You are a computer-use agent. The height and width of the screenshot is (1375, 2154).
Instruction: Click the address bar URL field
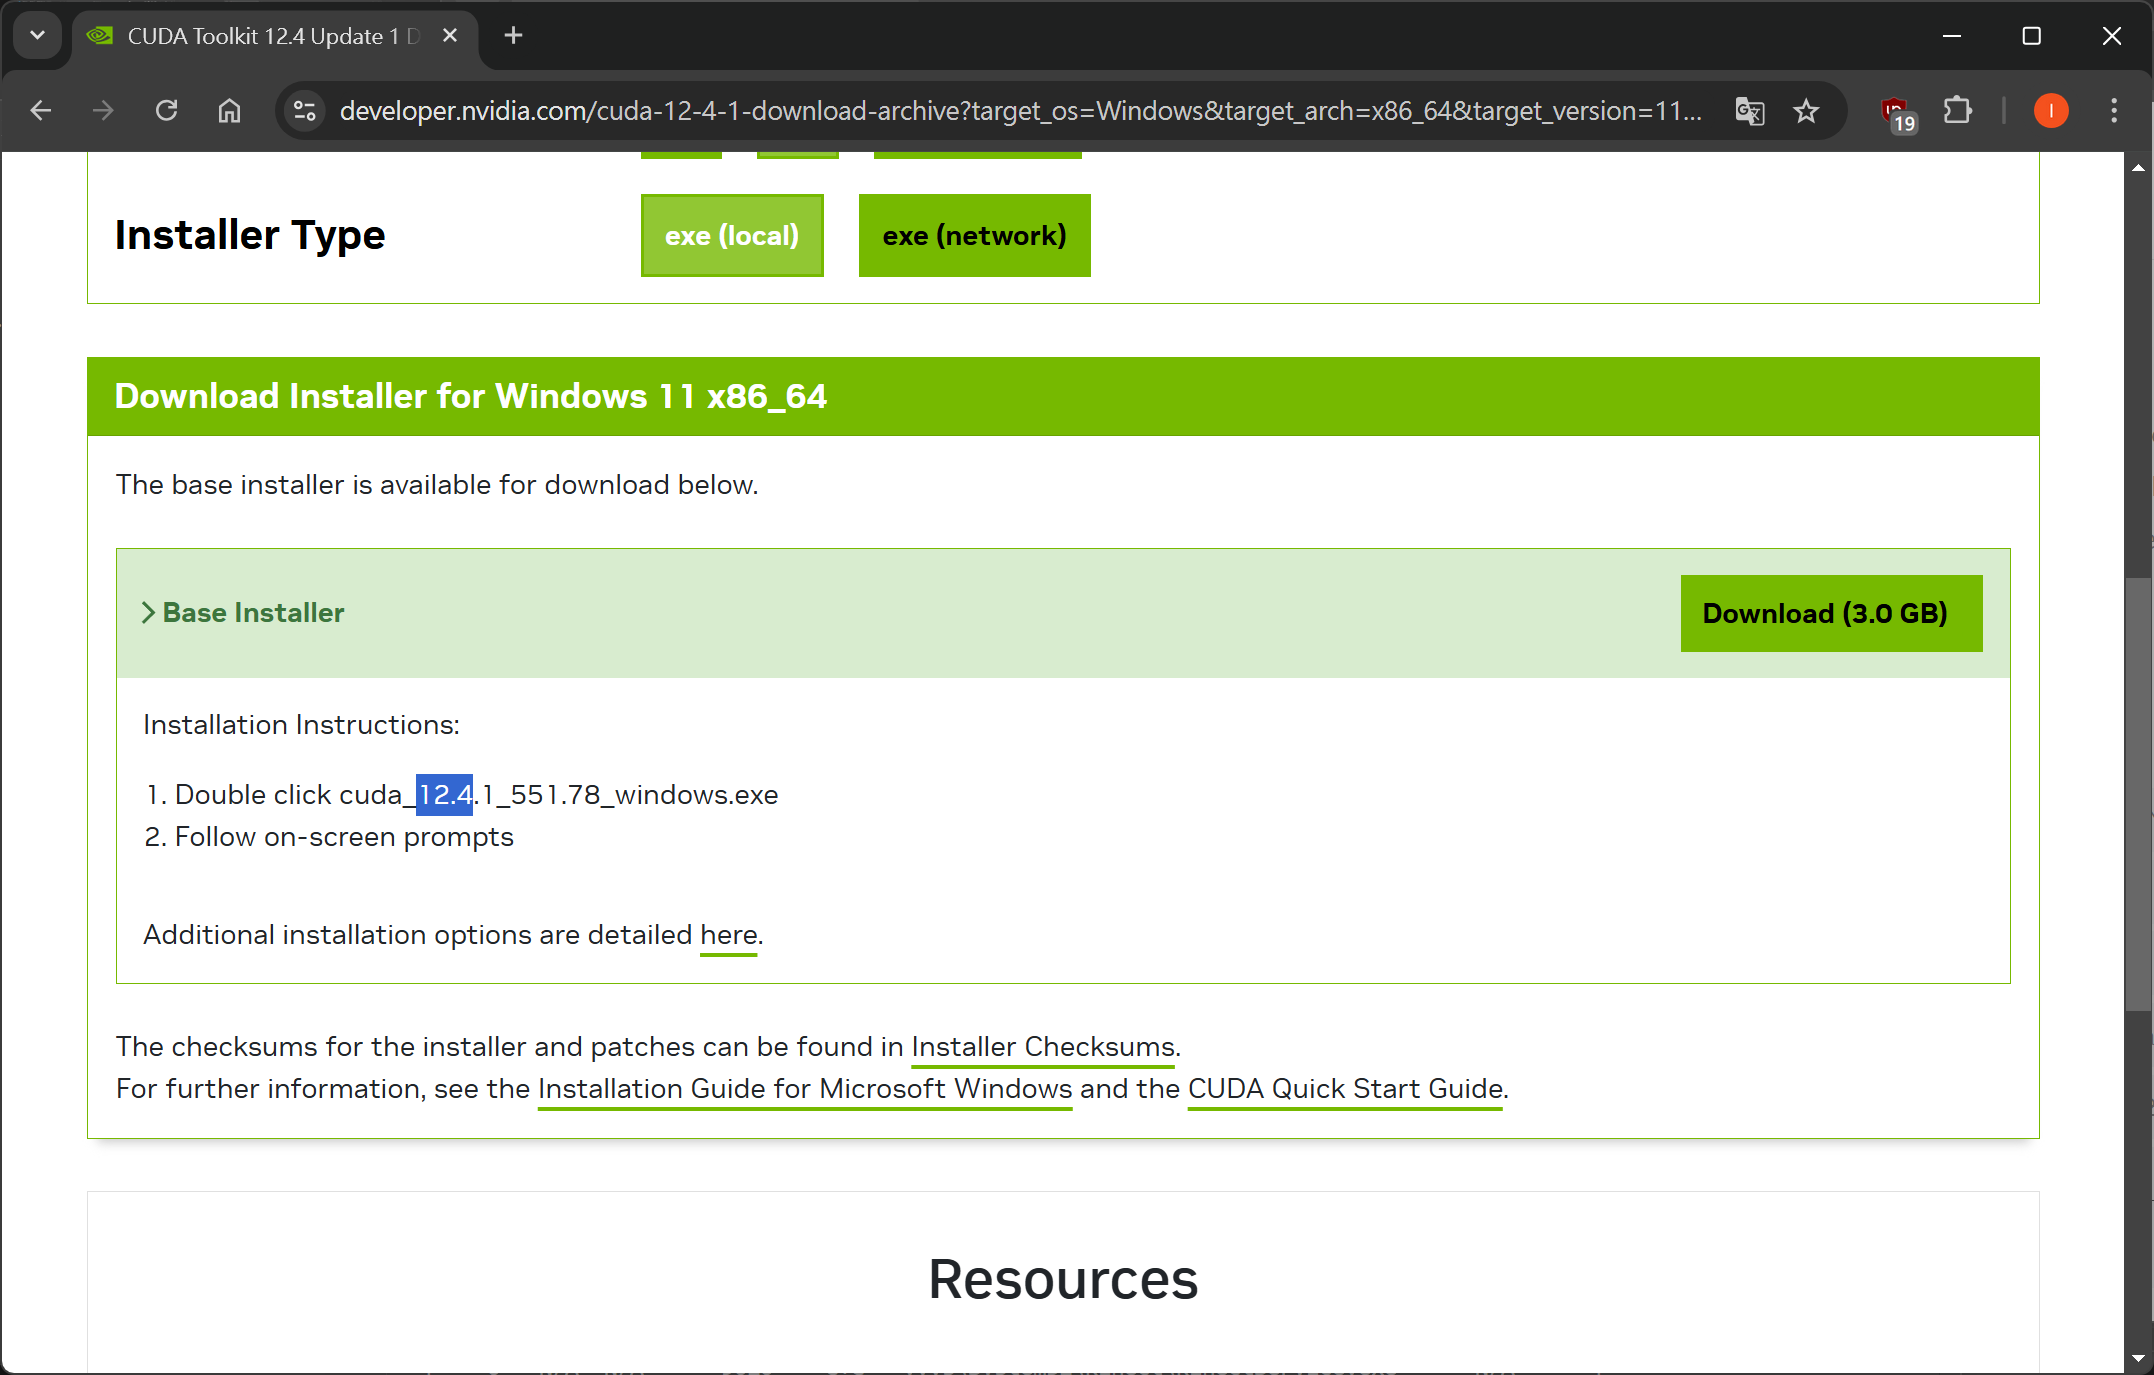coord(1020,110)
